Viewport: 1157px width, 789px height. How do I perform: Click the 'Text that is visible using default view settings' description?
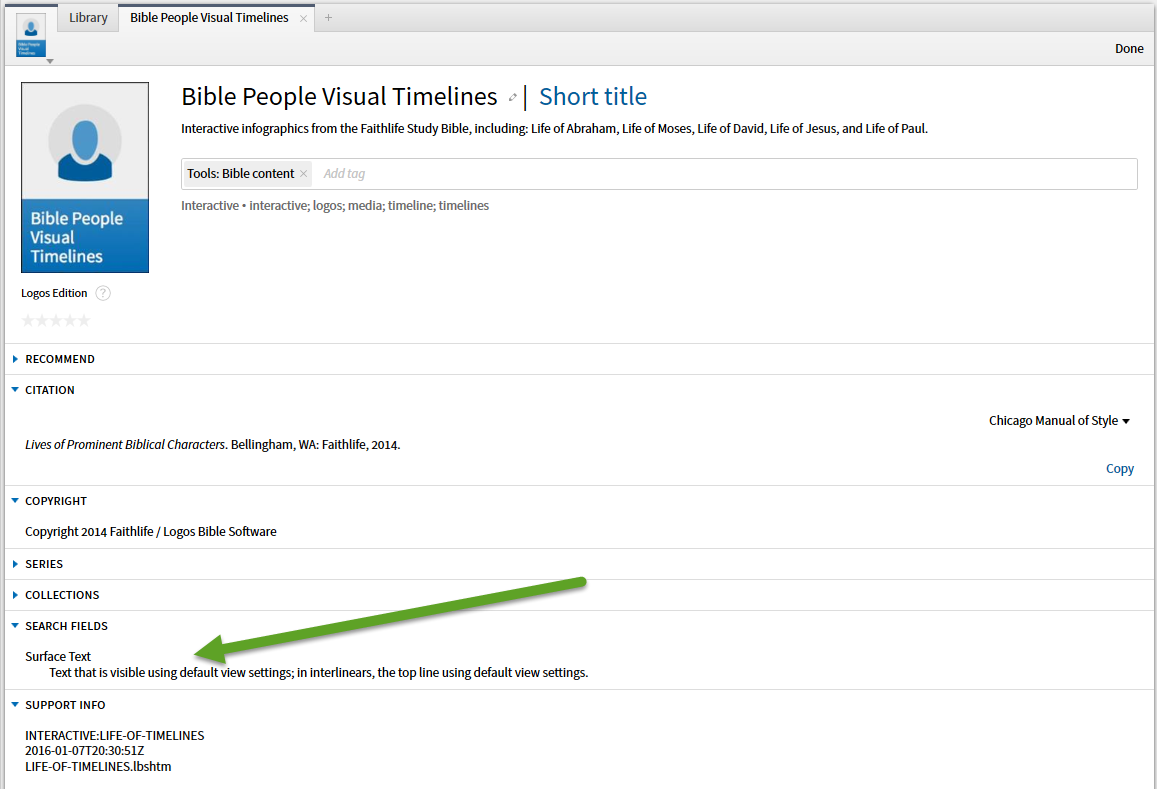319,672
